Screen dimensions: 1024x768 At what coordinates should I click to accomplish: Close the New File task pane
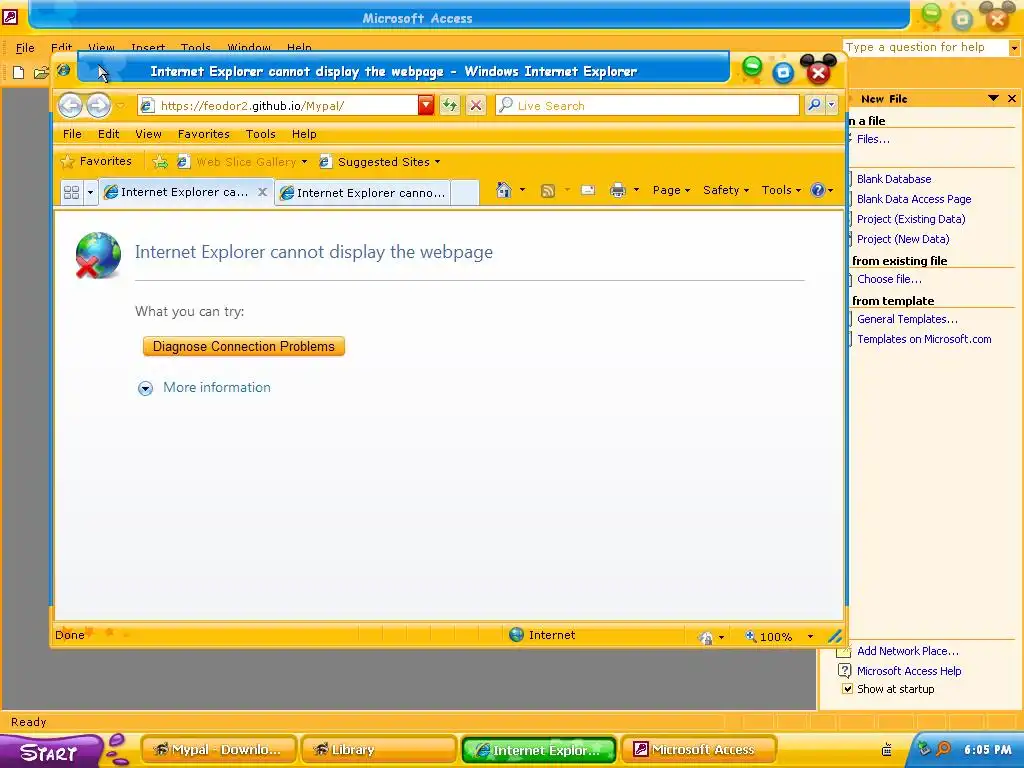pyautogui.click(x=1012, y=99)
